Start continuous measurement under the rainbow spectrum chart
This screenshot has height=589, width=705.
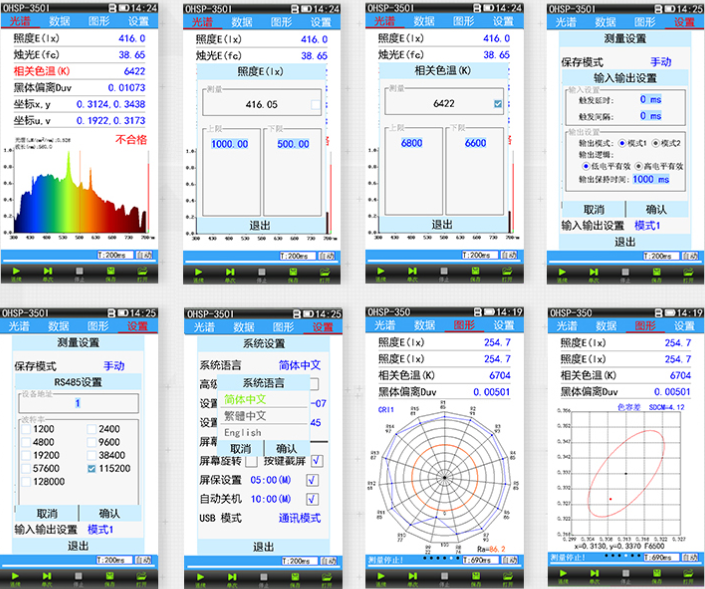17,272
